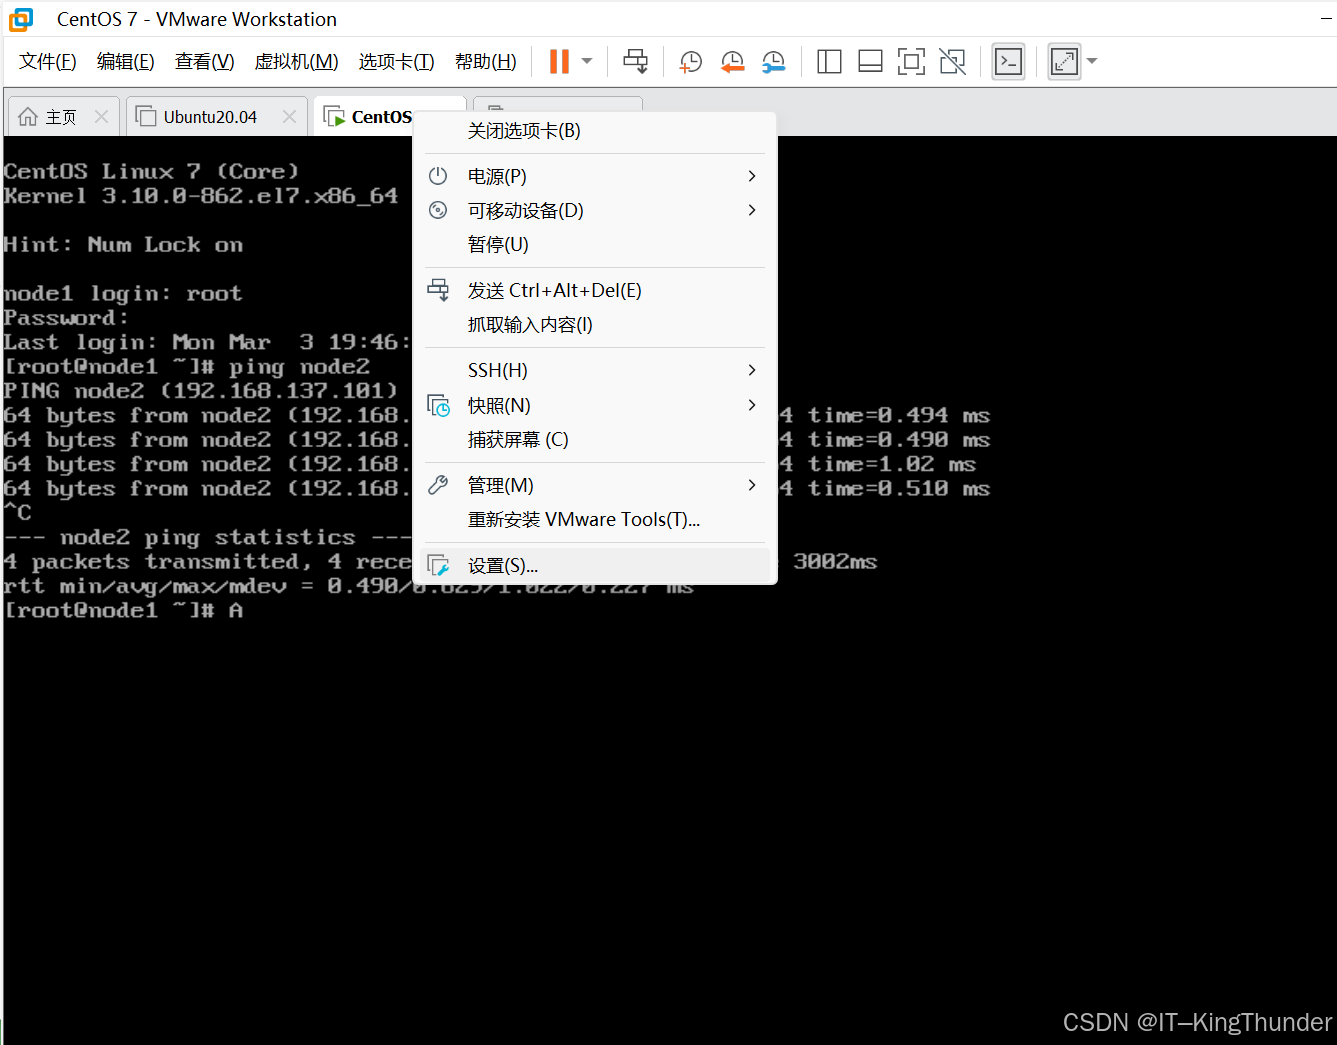
Task: Click the full screen mode icon
Action: [911, 62]
